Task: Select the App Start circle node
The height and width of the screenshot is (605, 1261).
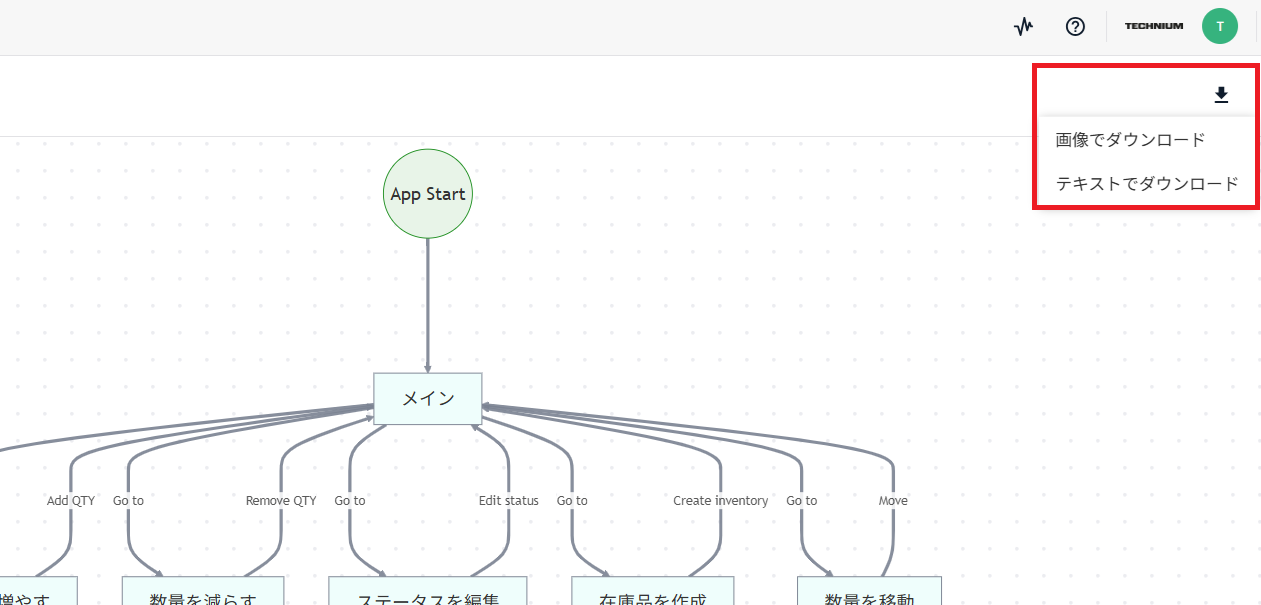Action: (x=428, y=194)
